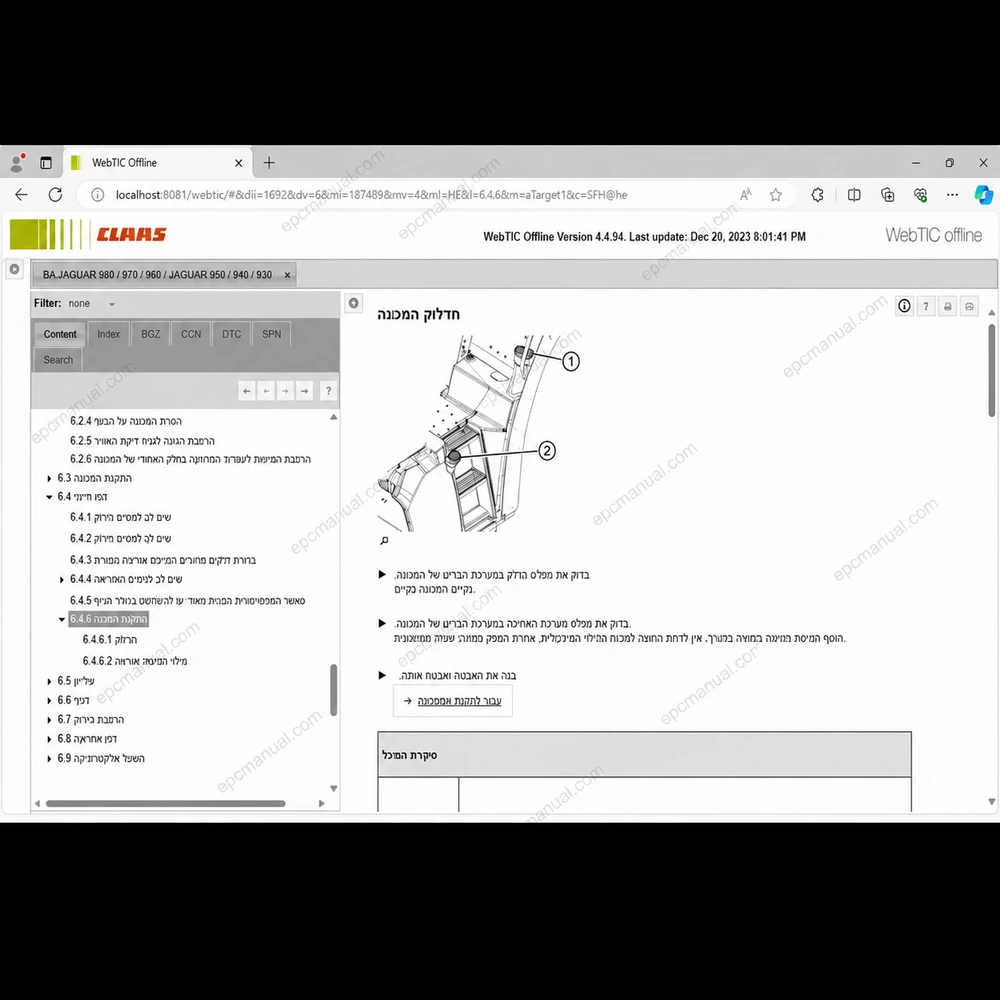Click the third arrow, pointing right, in the tree toolbar

tap(285, 391)
